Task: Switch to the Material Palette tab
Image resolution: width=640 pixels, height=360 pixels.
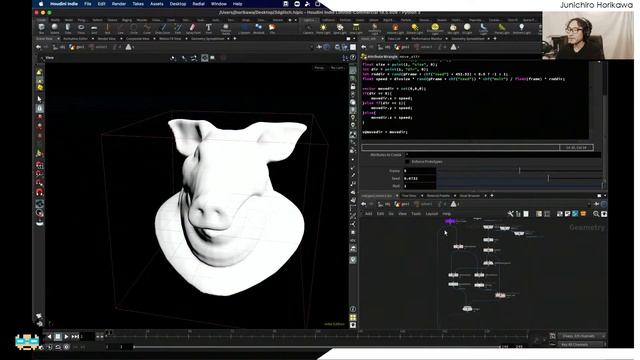Action: 438,196
